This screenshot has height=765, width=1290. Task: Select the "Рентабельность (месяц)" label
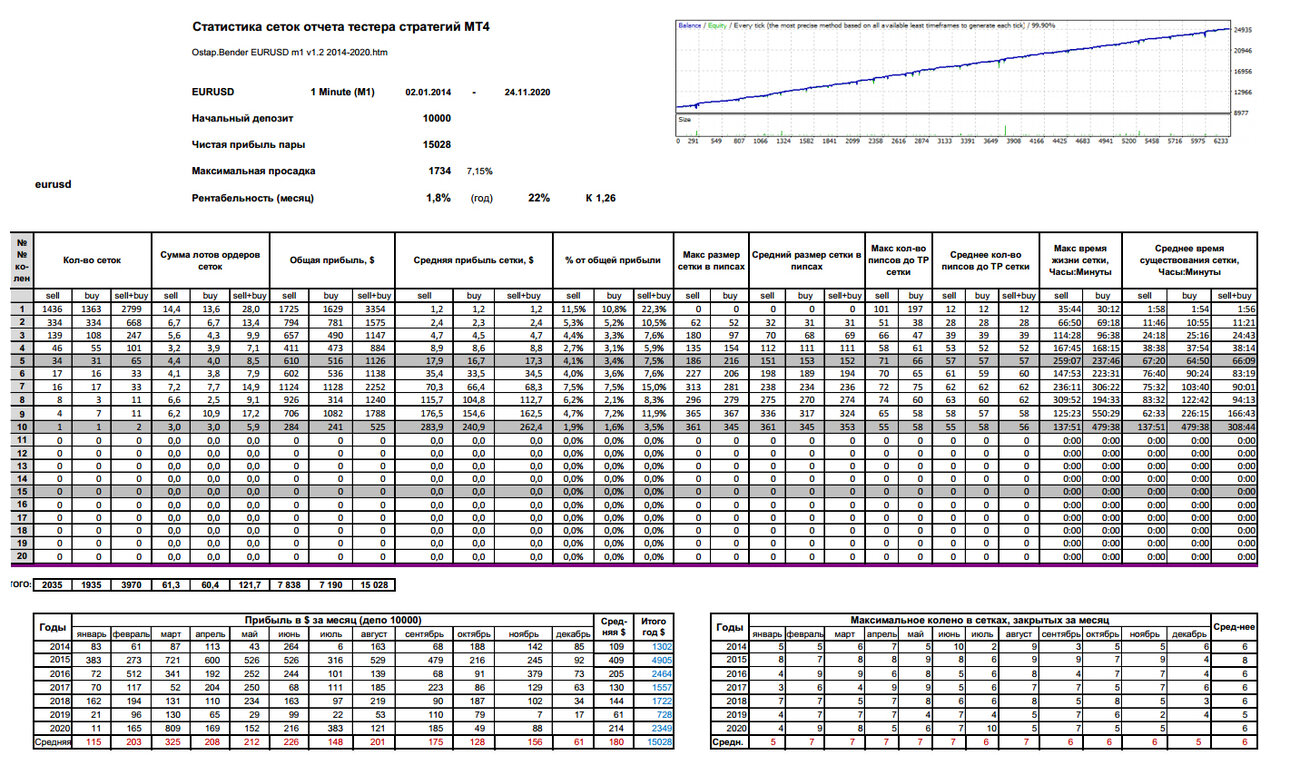click(253, 198)
